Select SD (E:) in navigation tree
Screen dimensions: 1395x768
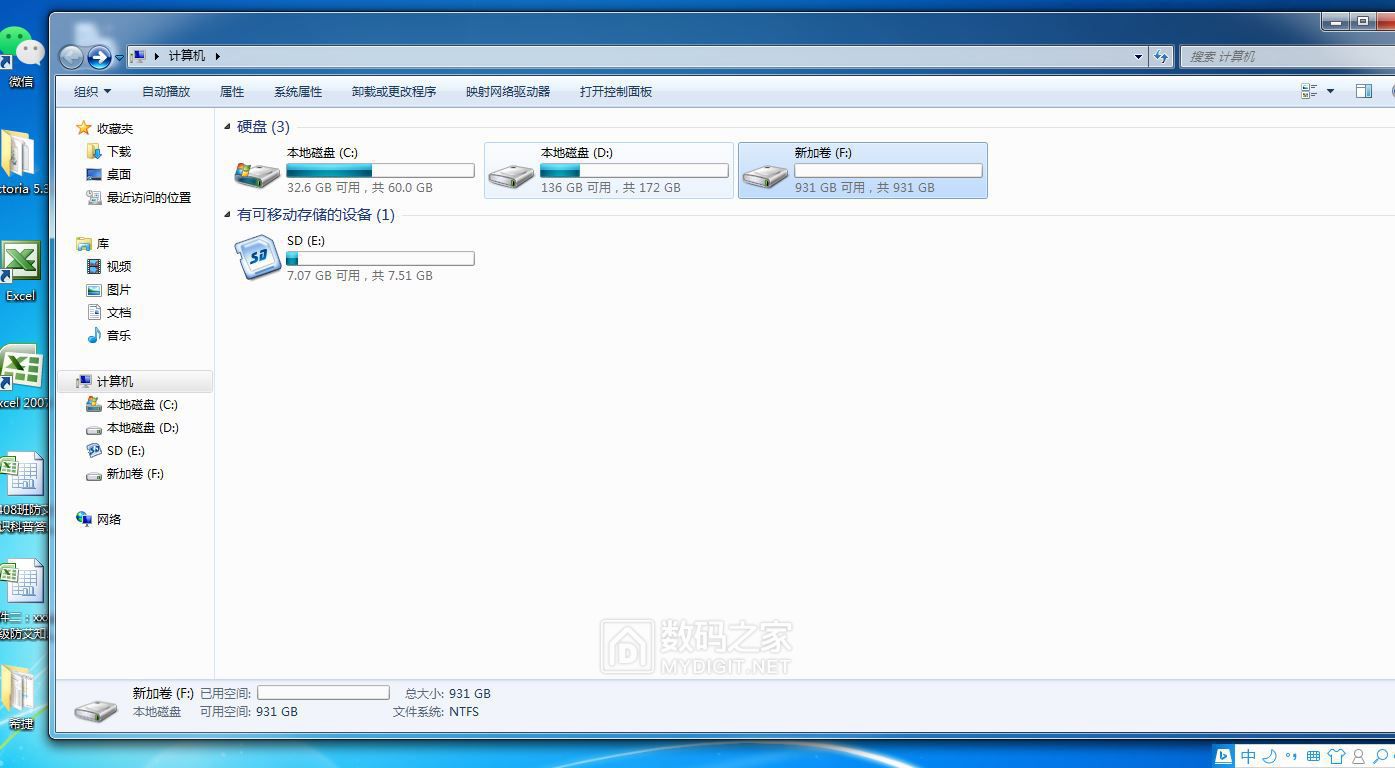(x=125, y=450)
